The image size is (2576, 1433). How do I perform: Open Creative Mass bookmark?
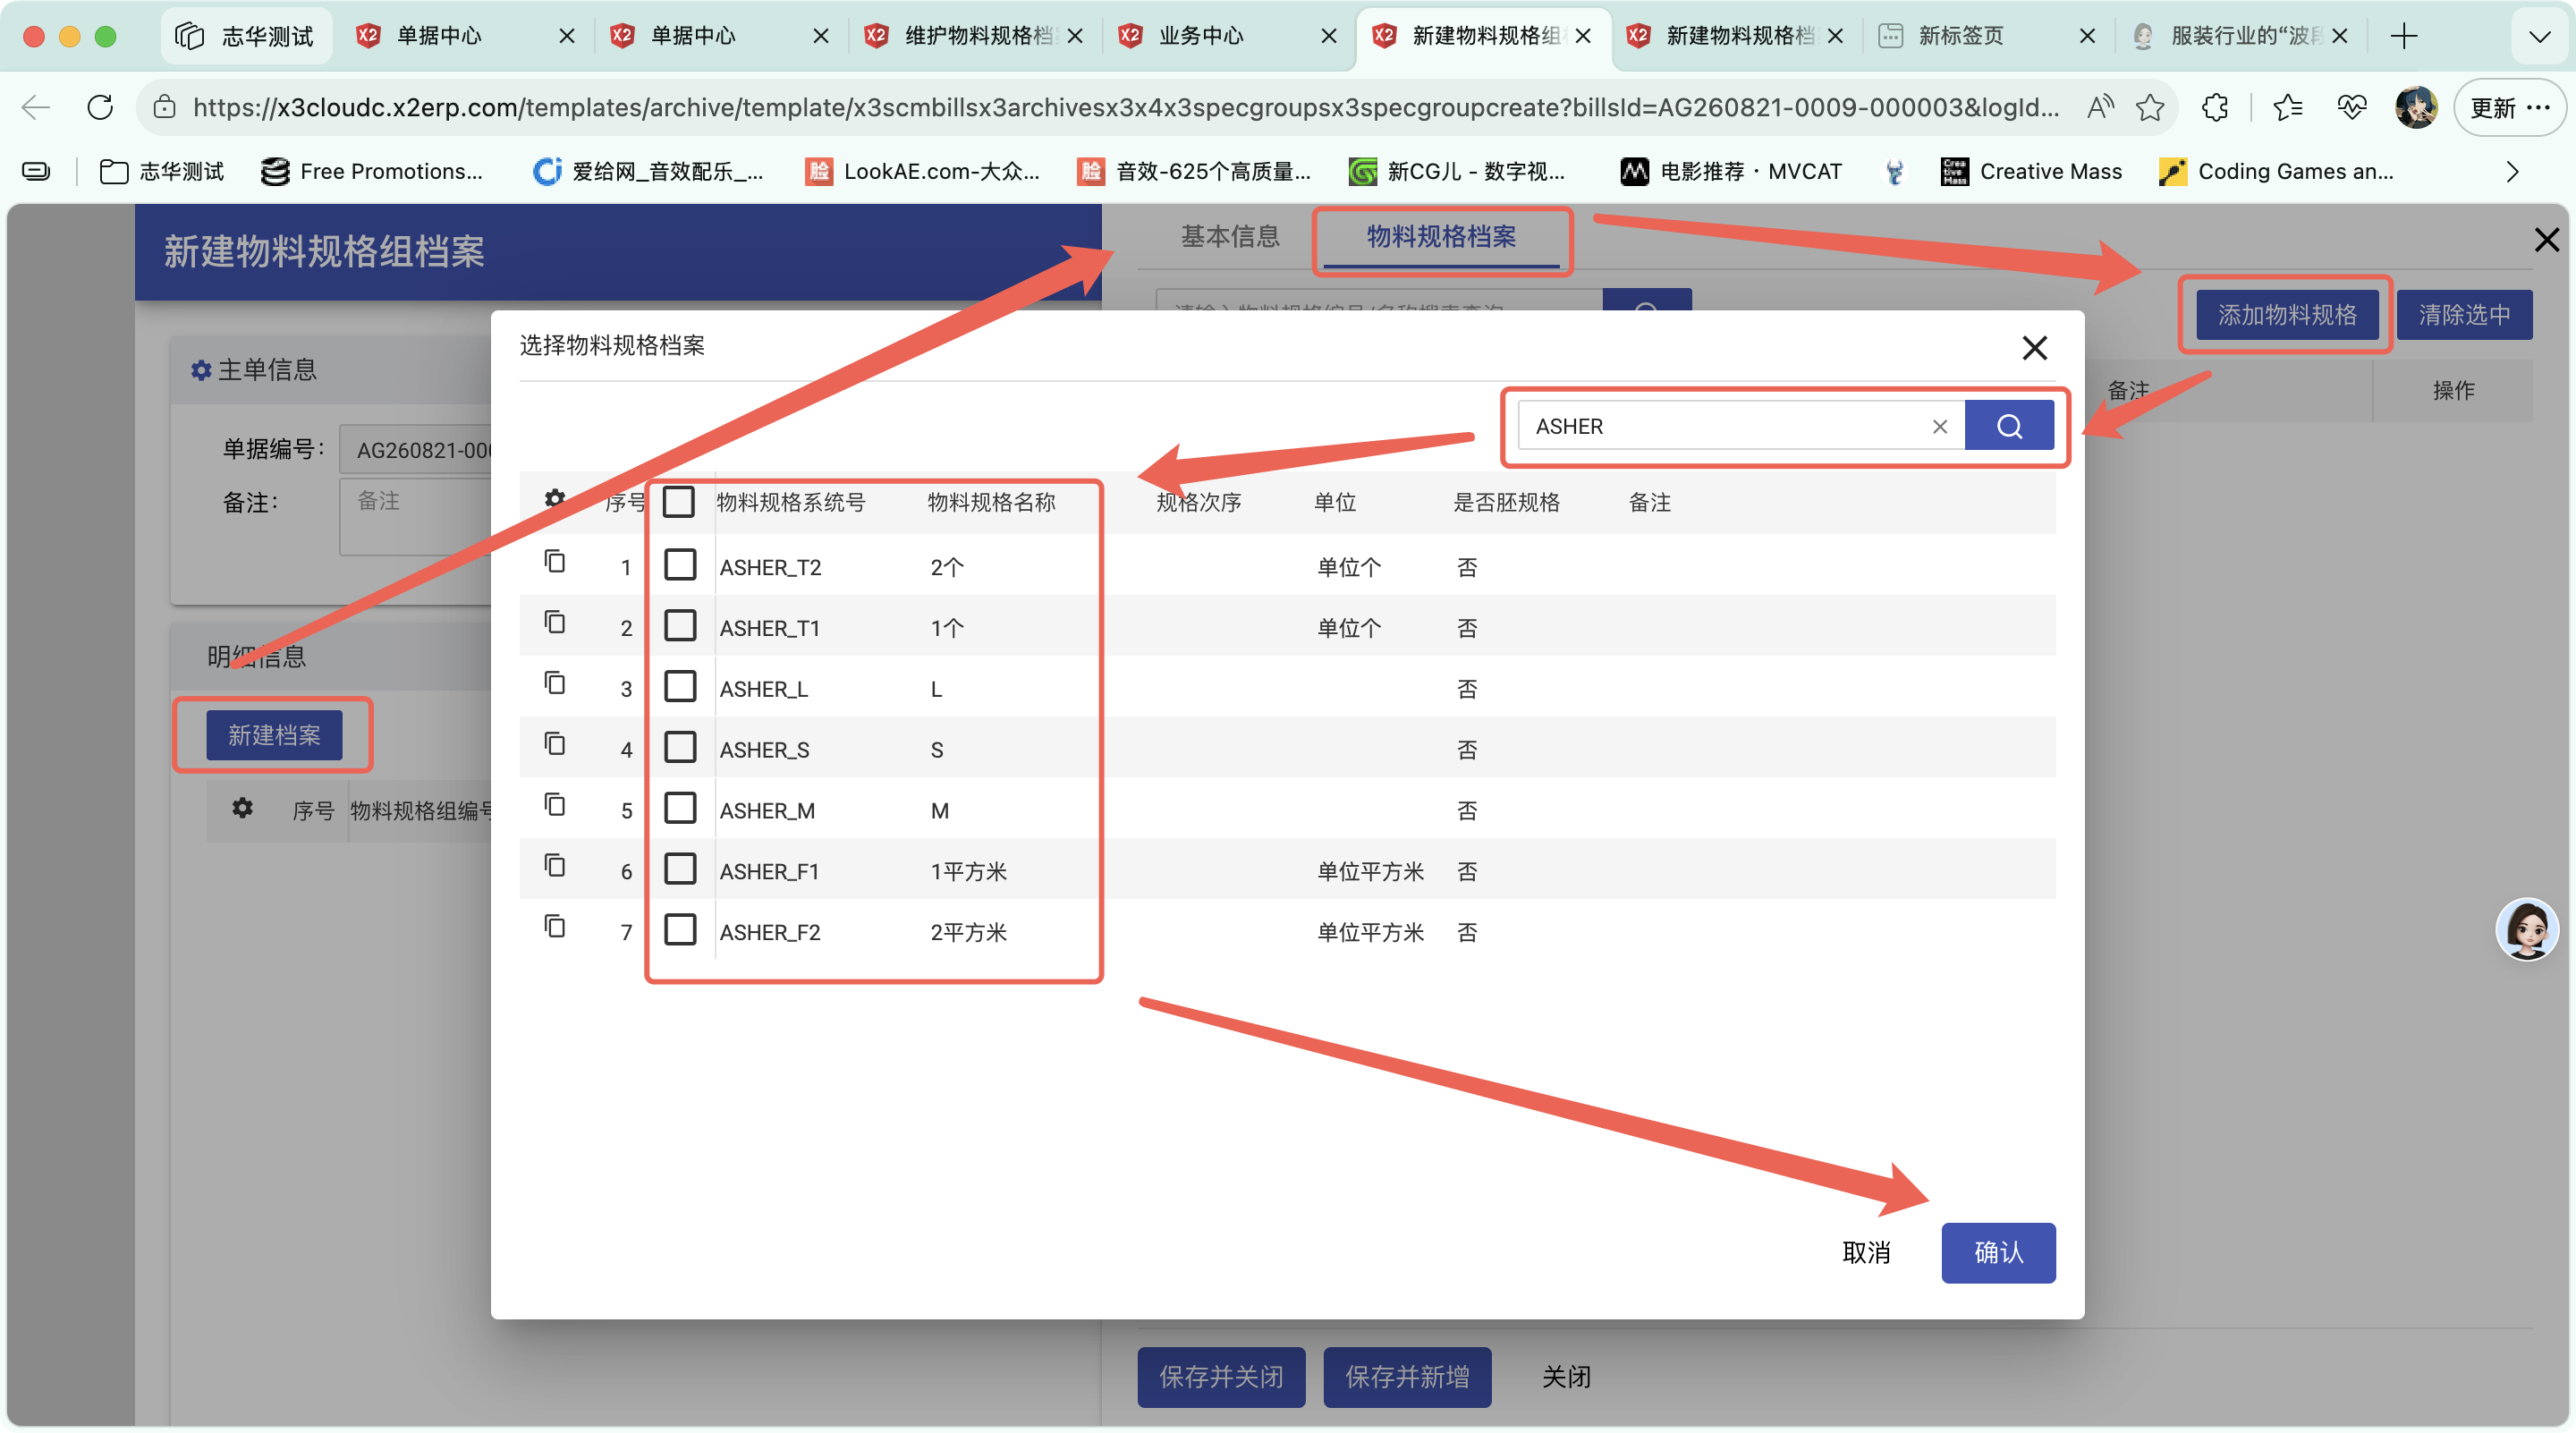point(2030,172)
